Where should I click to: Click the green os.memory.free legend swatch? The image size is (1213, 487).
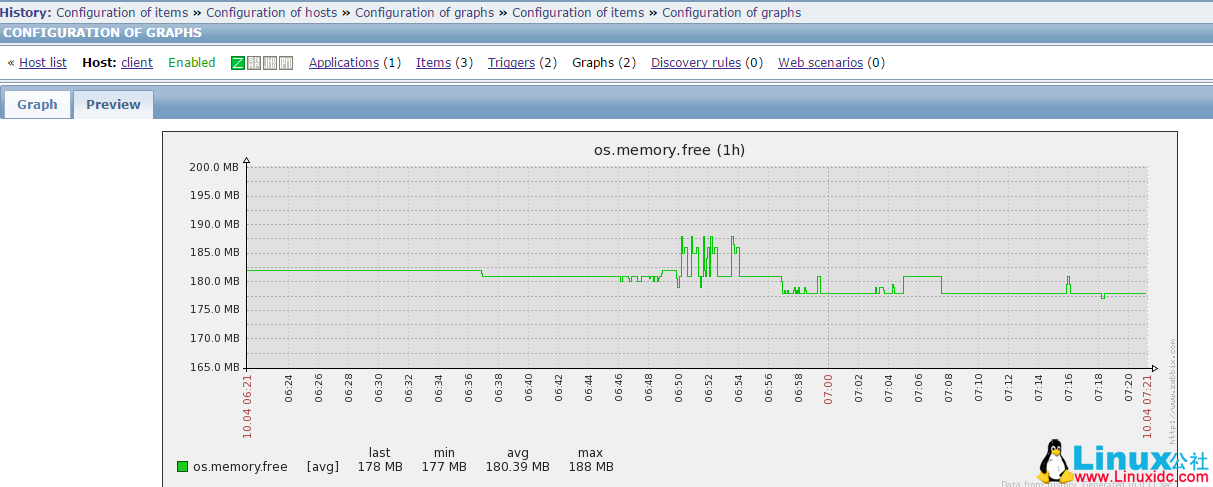coord(182,467)
